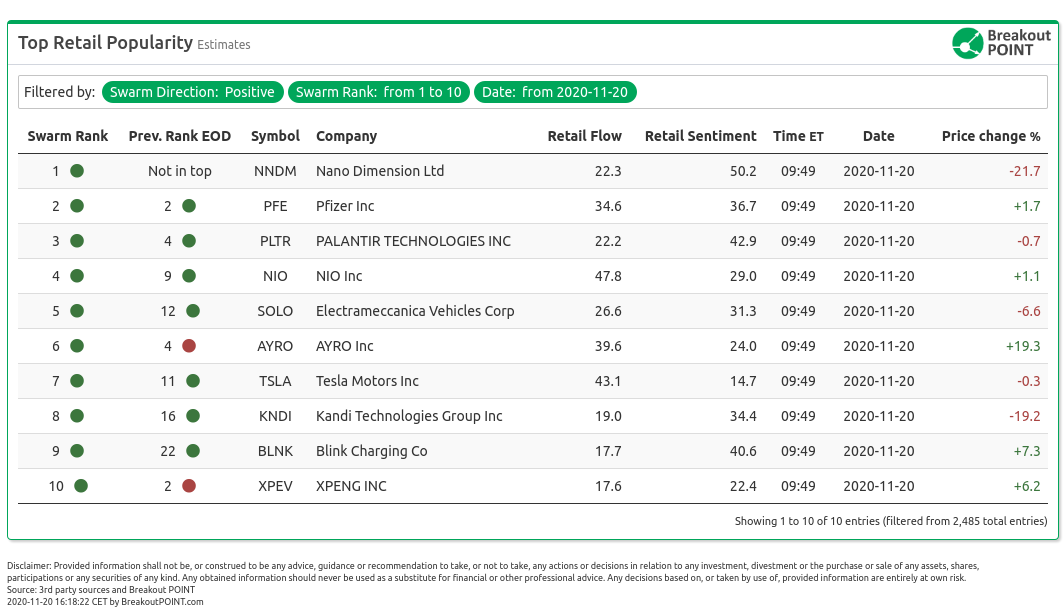Image resolution: width=1063 pixels, height=612 pixels.
Task: Sort by the Date column header
Action: (x=879, y=136)
